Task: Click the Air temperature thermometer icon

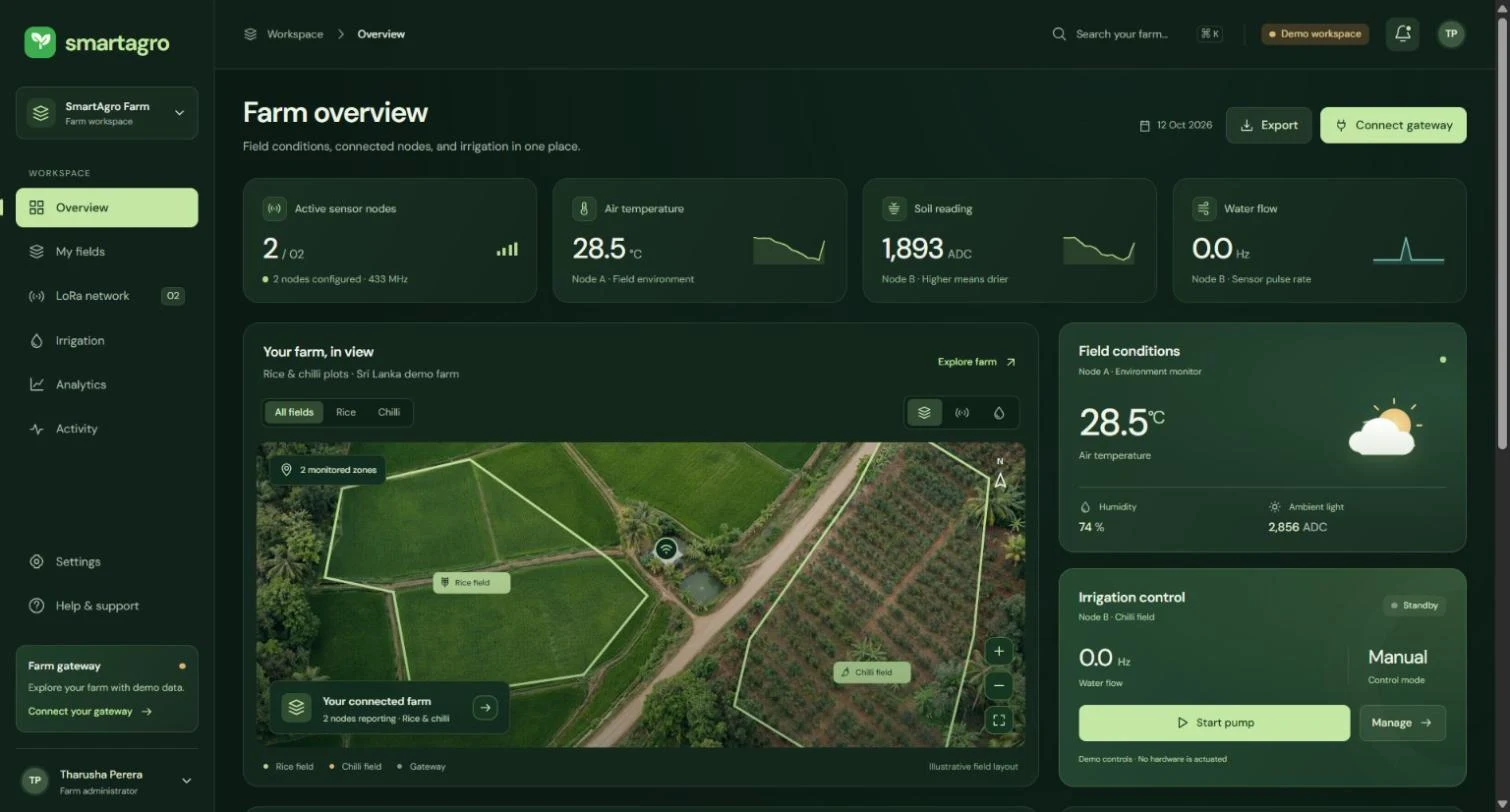Action: coord(584,209)
